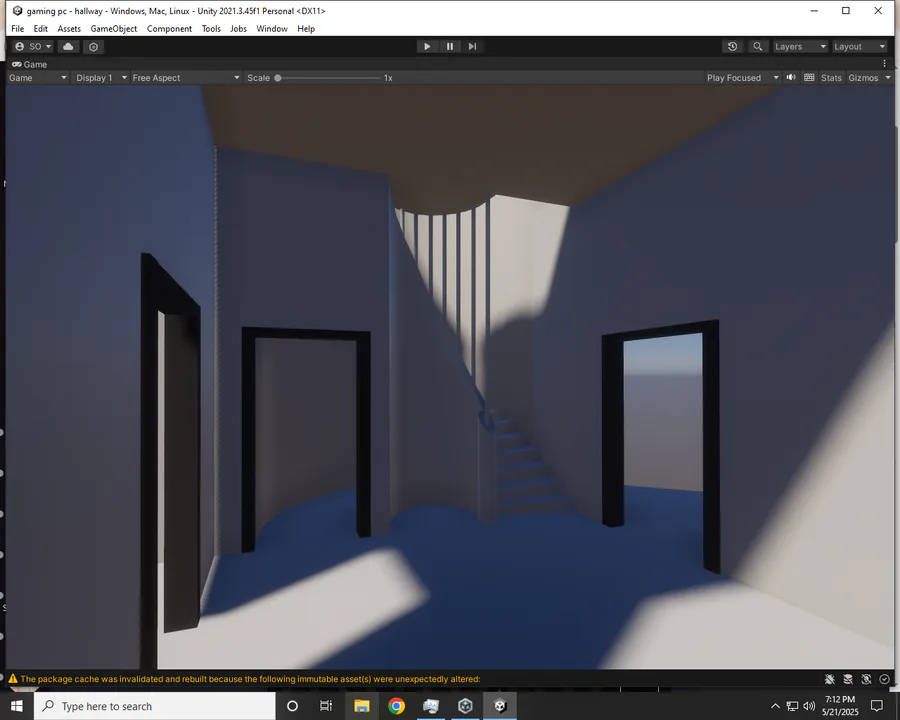The image size is (900, 720).
Task: Click the package cache warning message
Action: [250, 679]
